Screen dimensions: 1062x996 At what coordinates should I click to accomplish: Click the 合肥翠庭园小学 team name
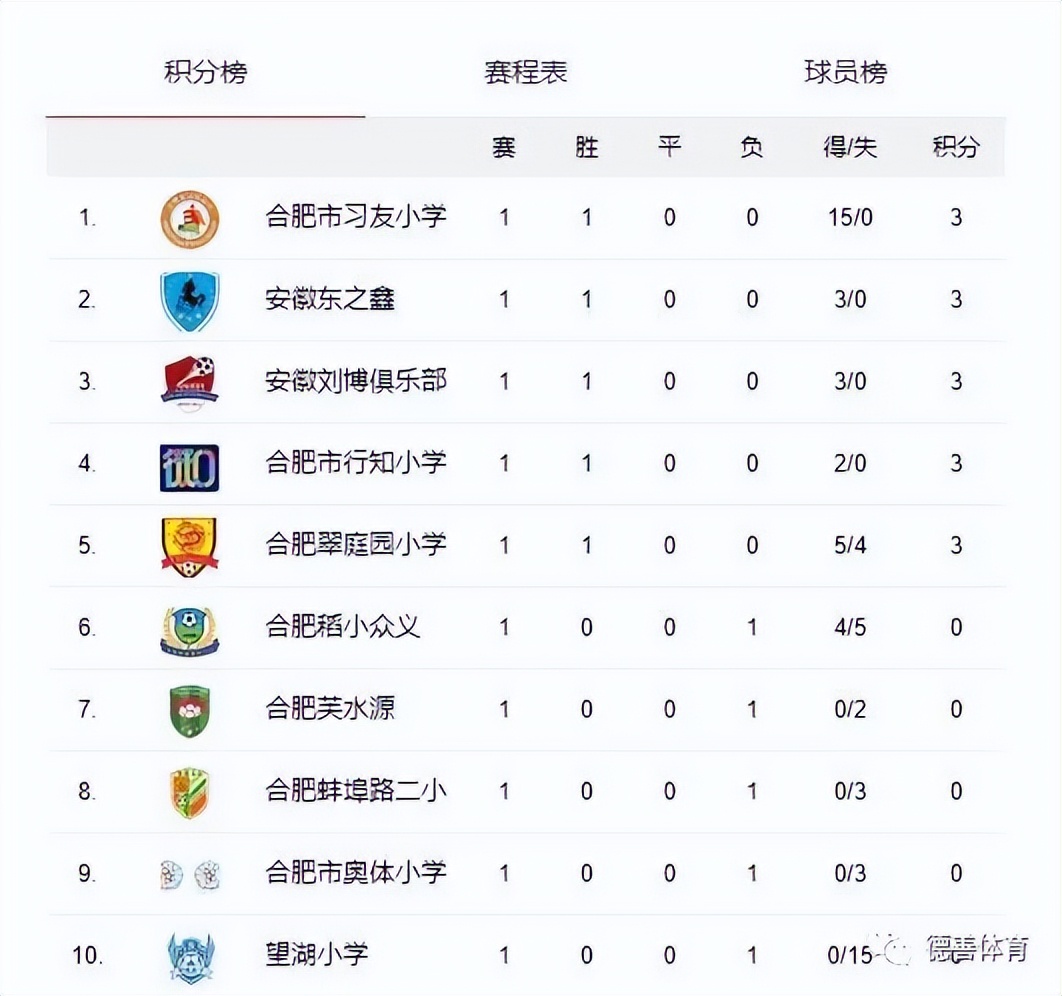coord(355,545)
